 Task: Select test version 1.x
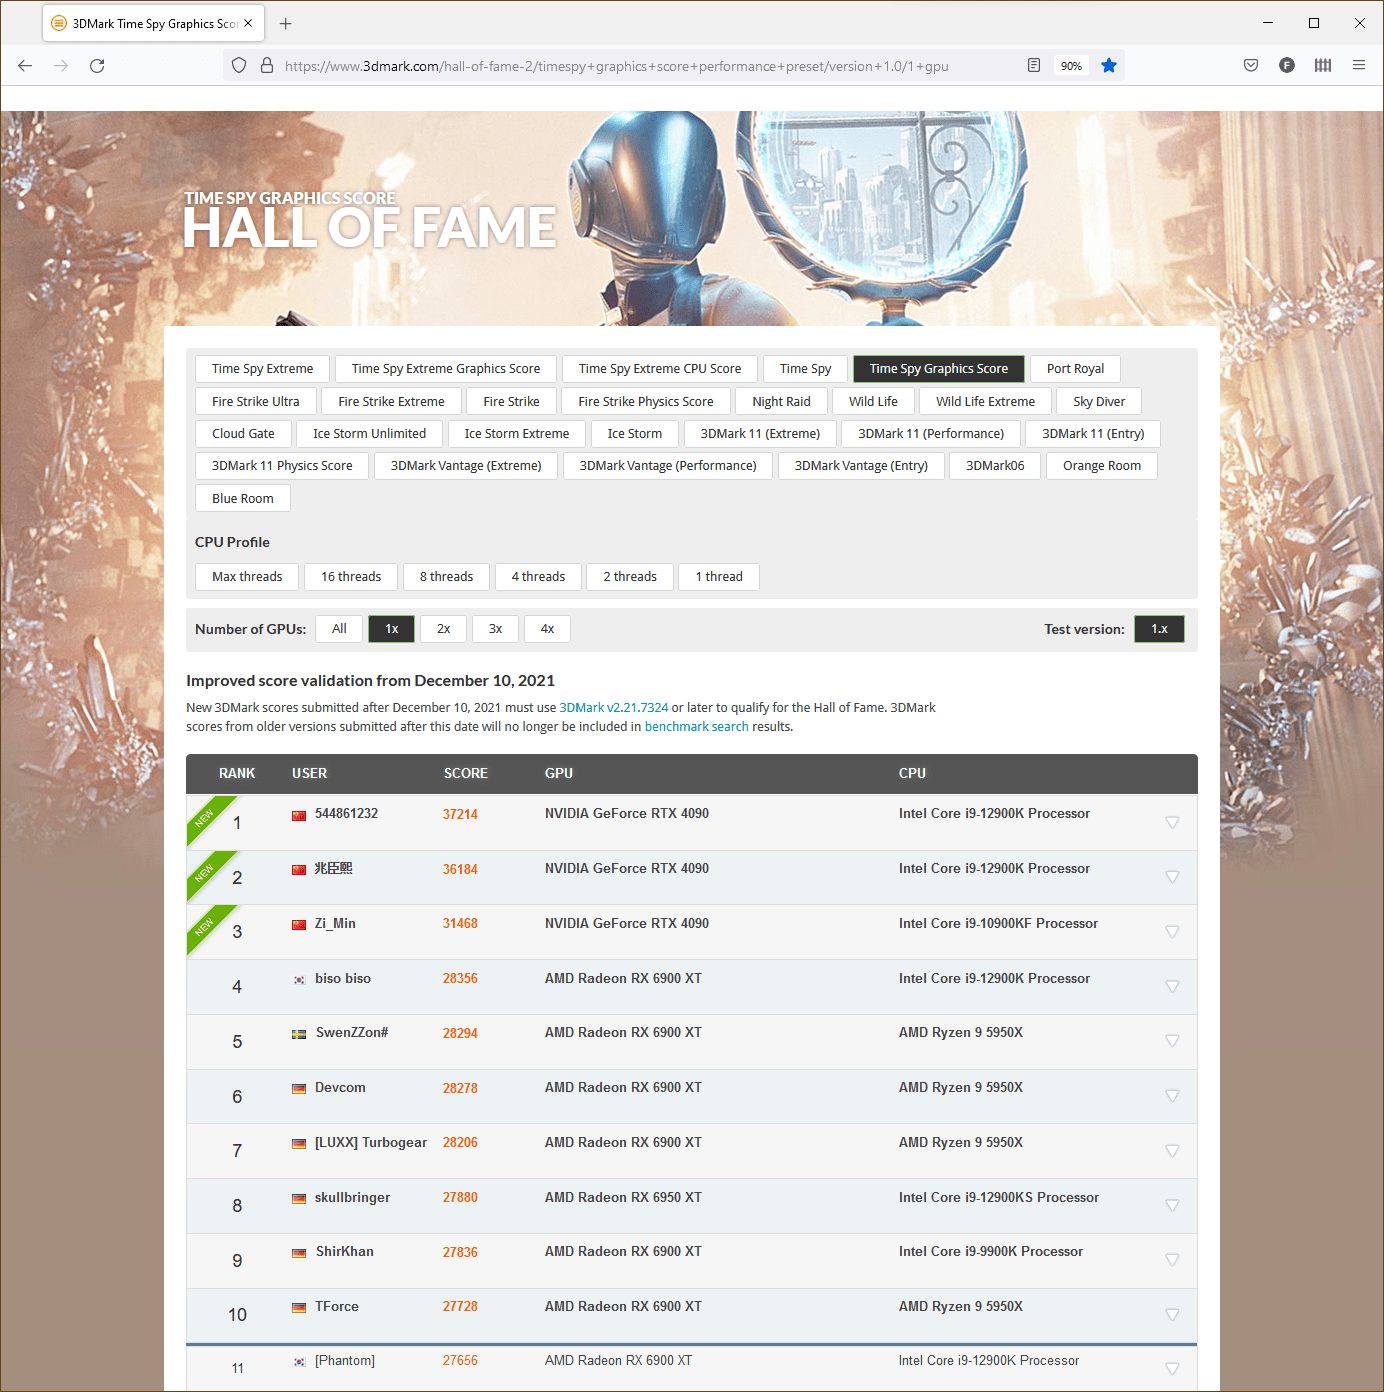pyautogui.click(x=1159, y=629)
